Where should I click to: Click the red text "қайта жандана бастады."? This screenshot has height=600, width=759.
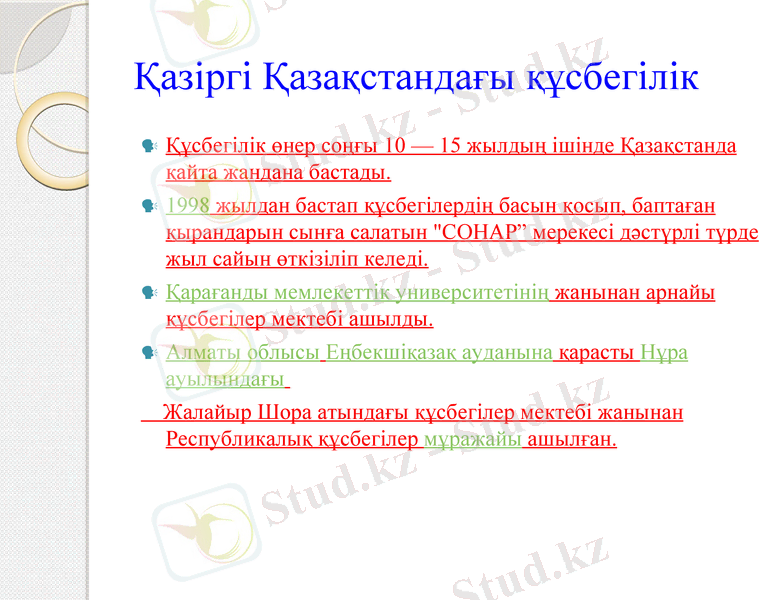tap(278, 173)
